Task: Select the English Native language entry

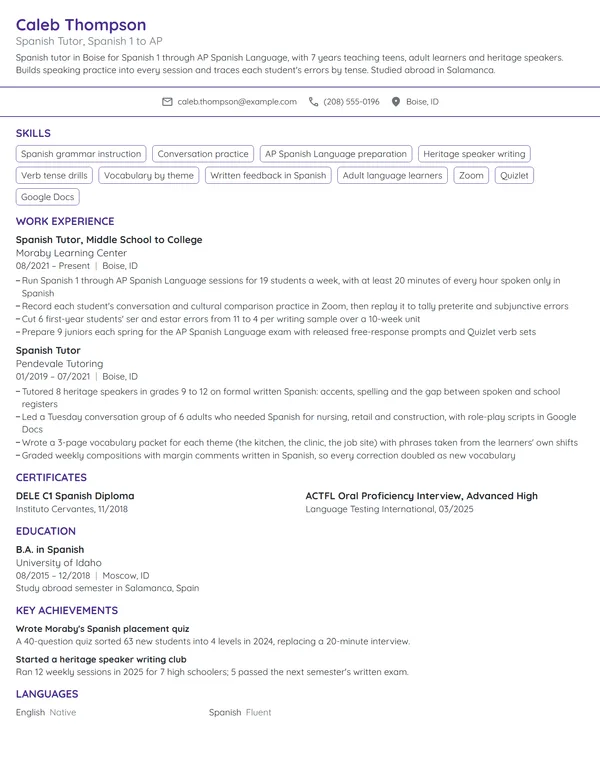Action: tap(46, 713)
